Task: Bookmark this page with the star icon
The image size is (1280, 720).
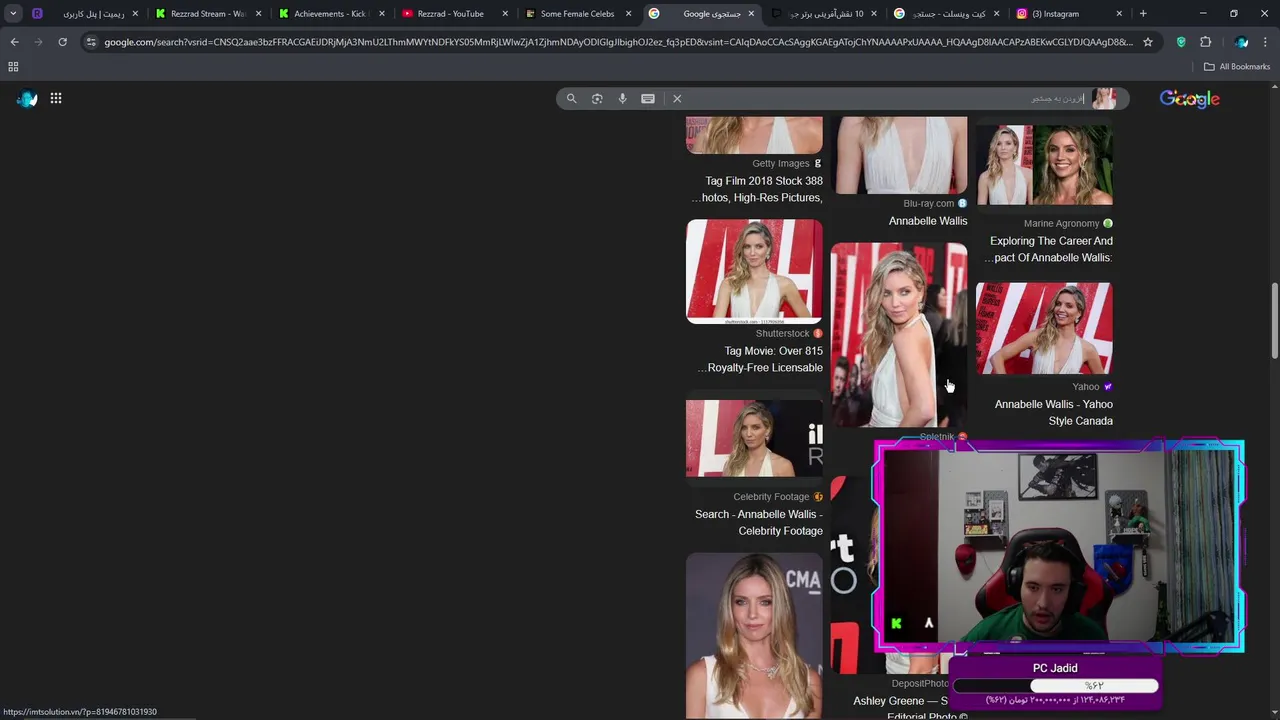Action: pos(1148,42)
